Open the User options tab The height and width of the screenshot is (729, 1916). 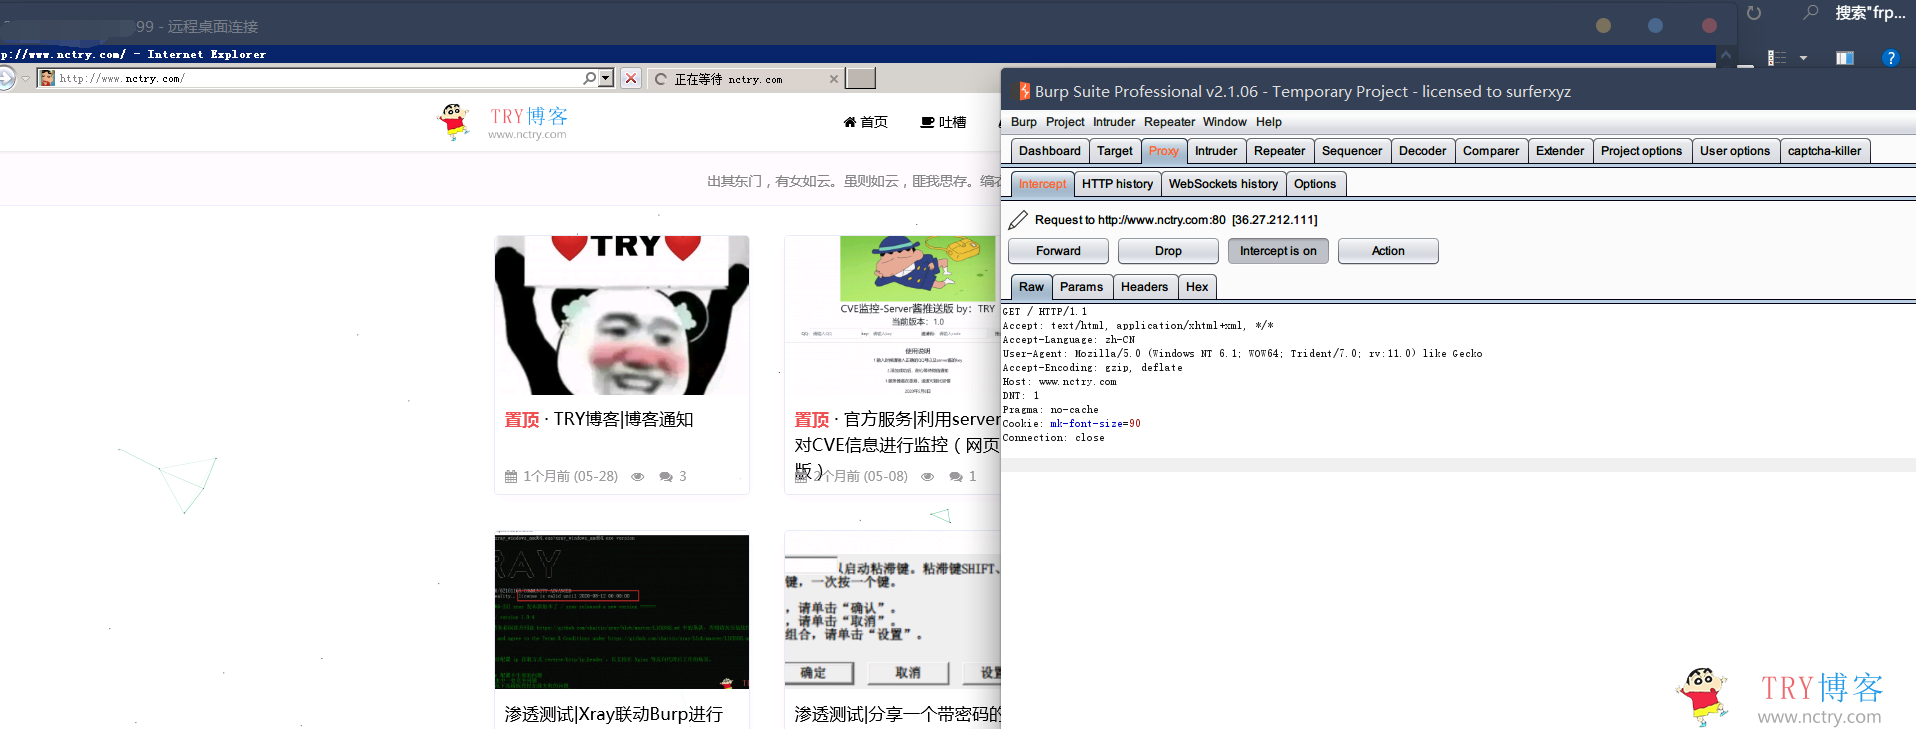coord(1735,151)
